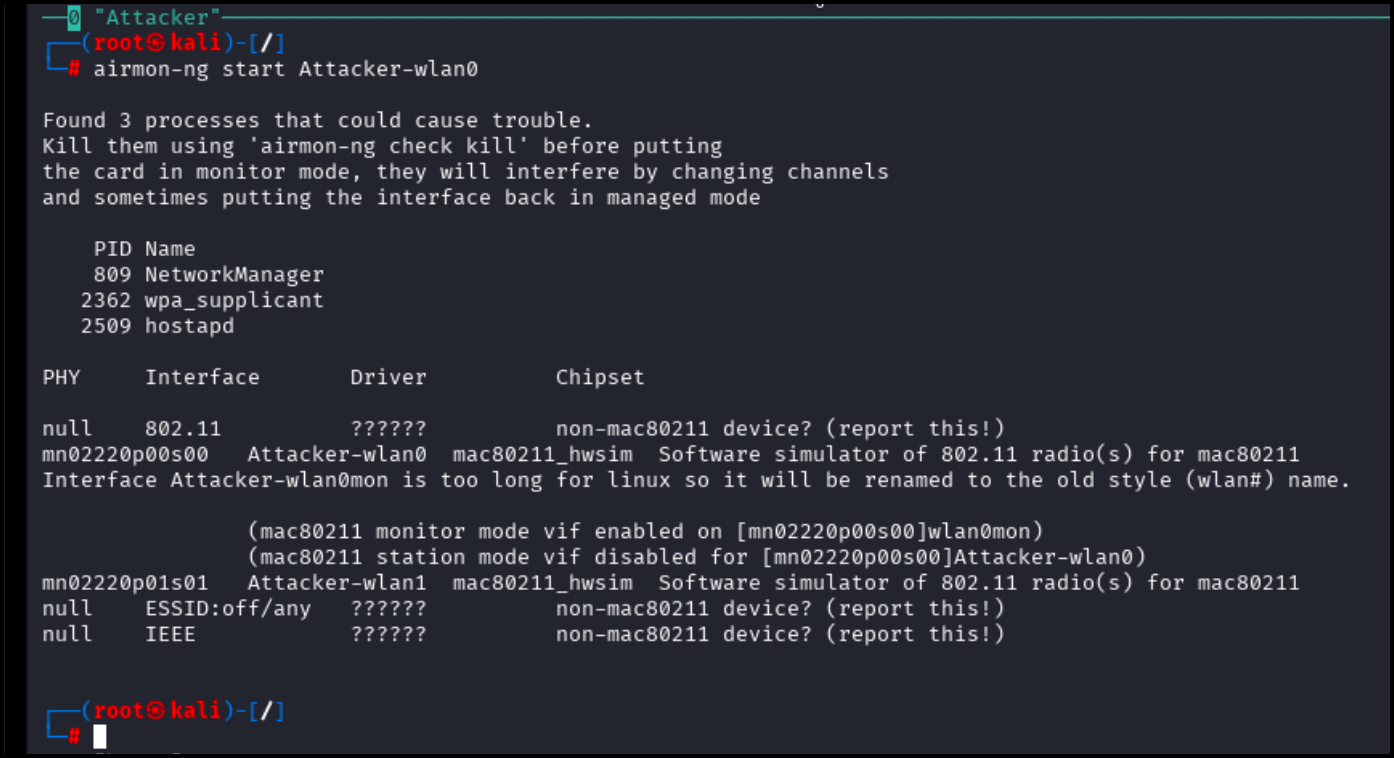Click the red hash sign of the first prompt

click(74, 69)
